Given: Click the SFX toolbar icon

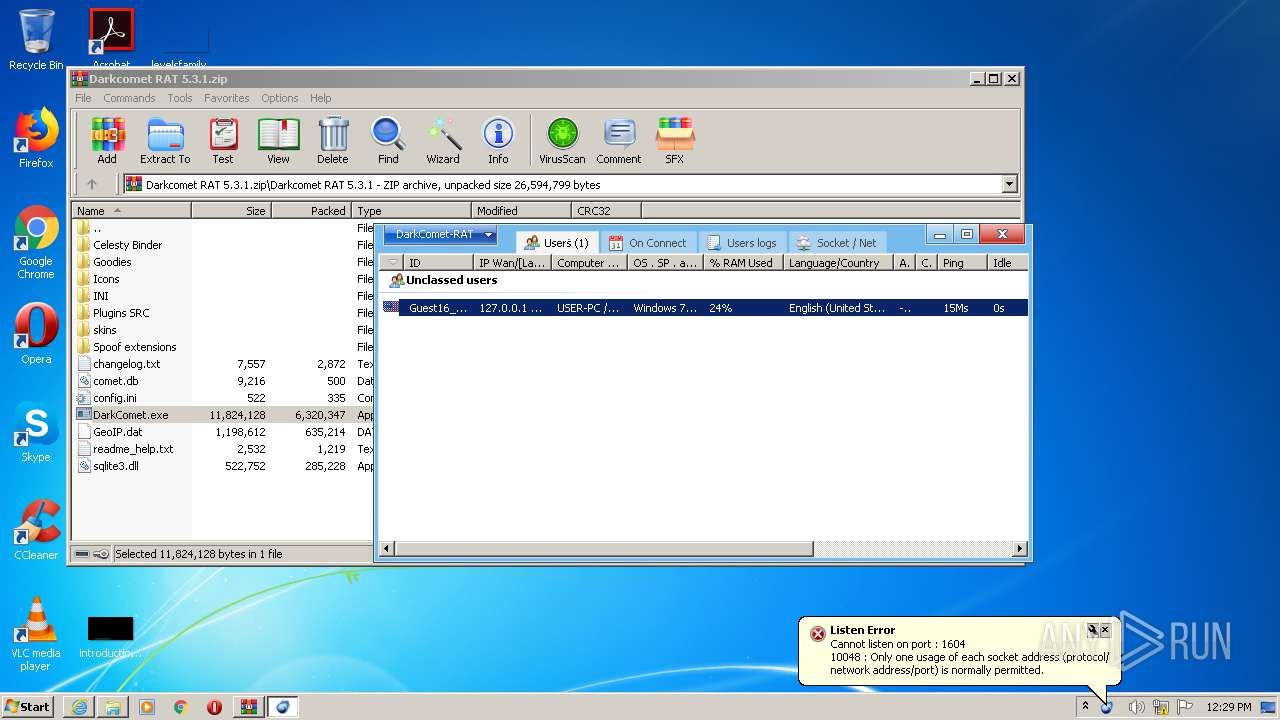Looking at the screenshot, I should [x=675, y=141].
